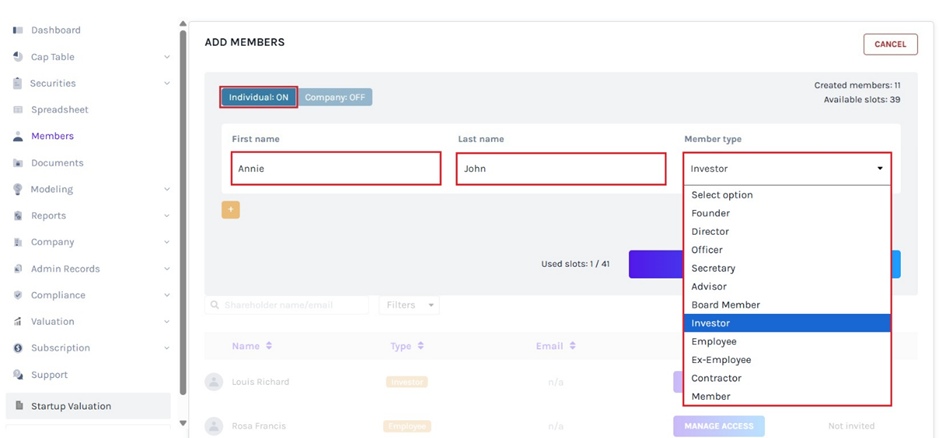Viewport: 939px width, 438px height.
Task: Open the Filters dropdown
Action: 409,305
